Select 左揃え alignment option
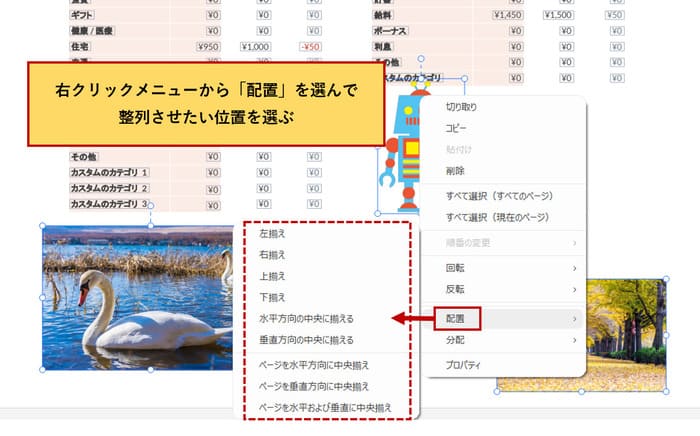 click(x=273, y=233)
